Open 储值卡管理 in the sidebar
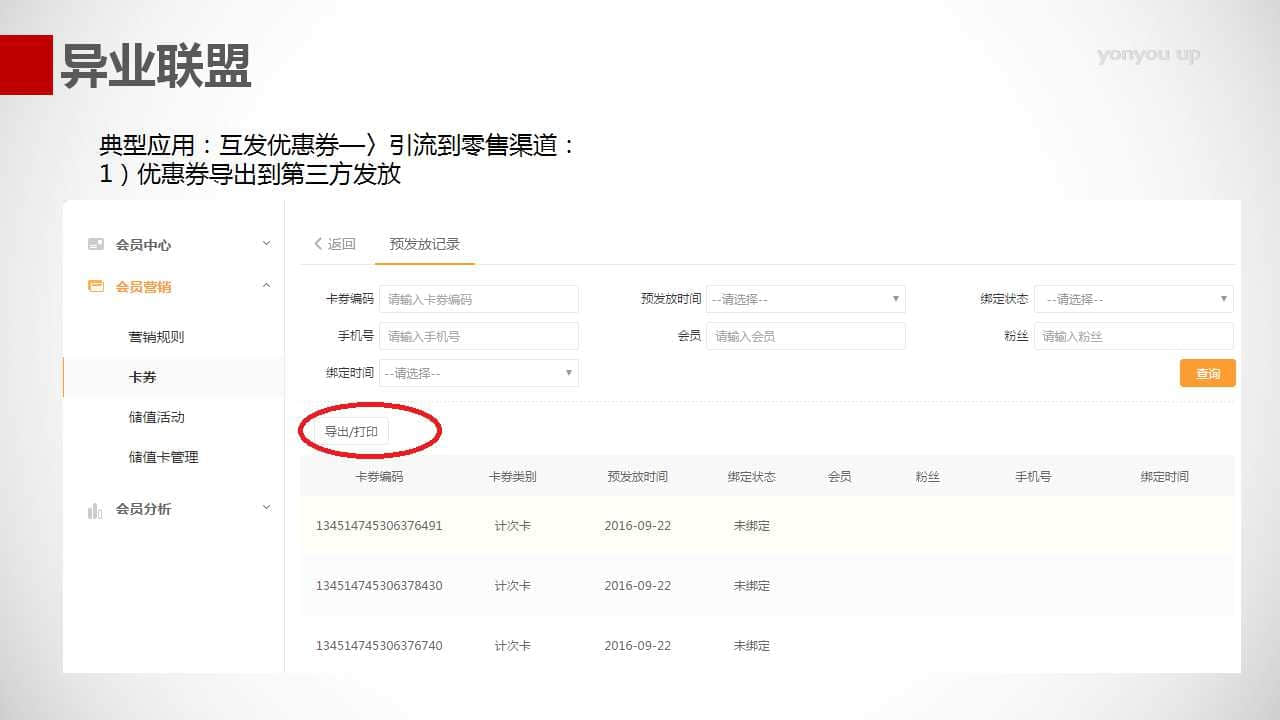1280x720 pixels. 163,457
